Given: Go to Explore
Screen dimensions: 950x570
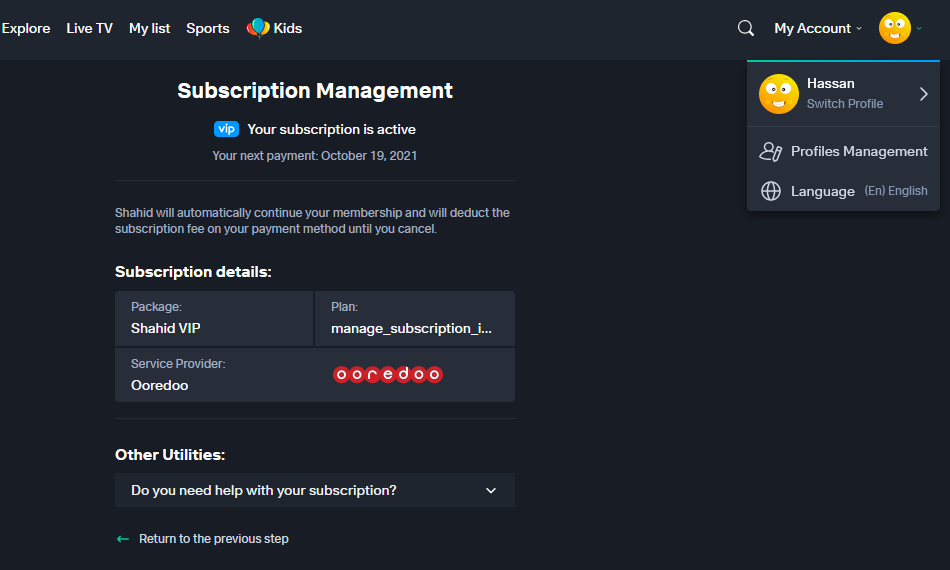Looking at the screenshot, I should [x=25, y=28].
